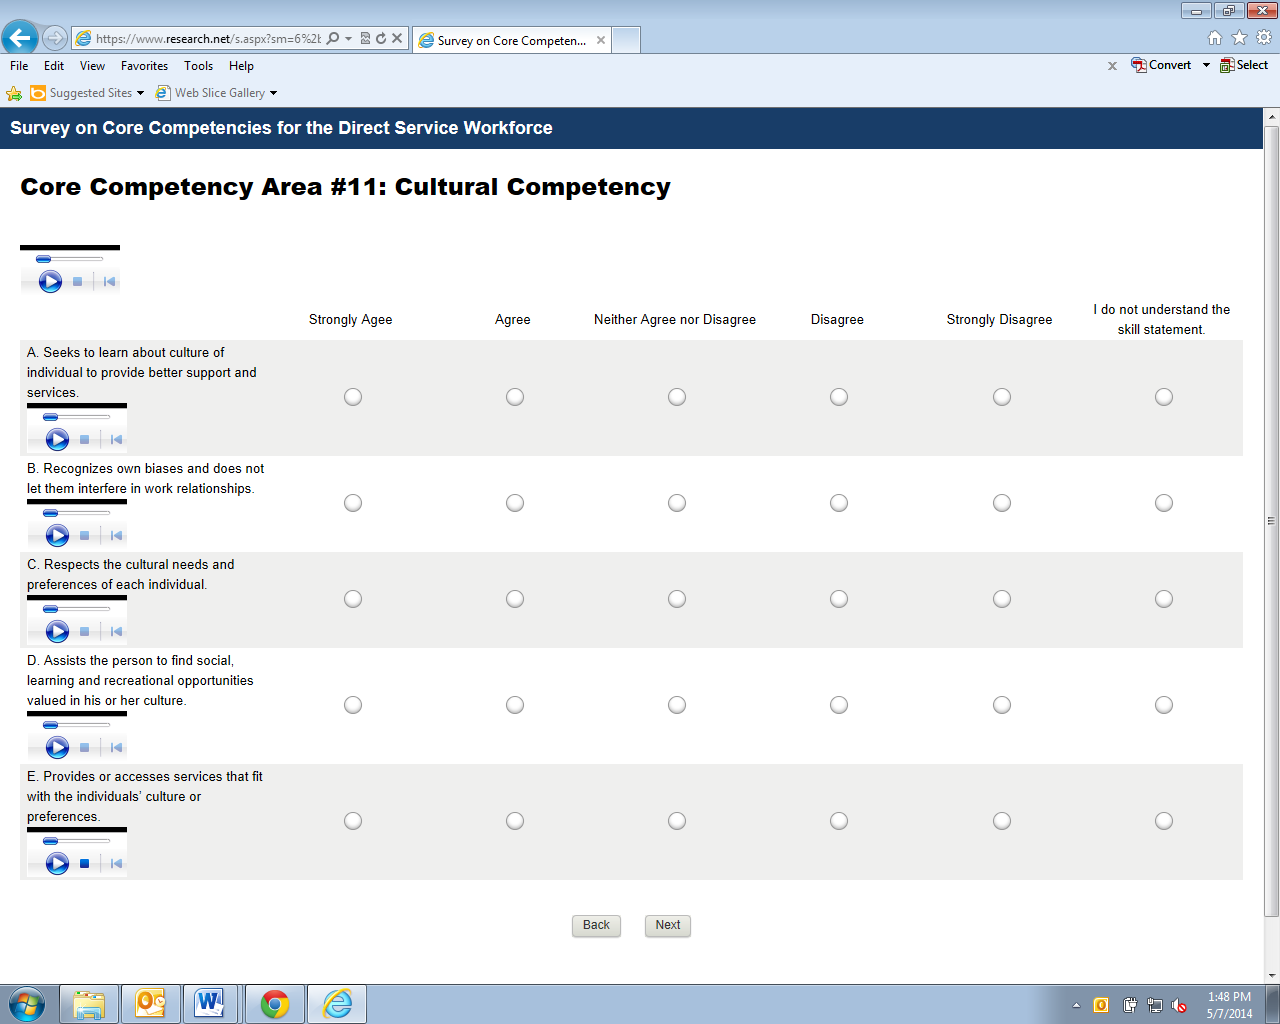Expand the Suggested Sites dropdown
1280x1024 pixels.
click(x=140, y=93)
